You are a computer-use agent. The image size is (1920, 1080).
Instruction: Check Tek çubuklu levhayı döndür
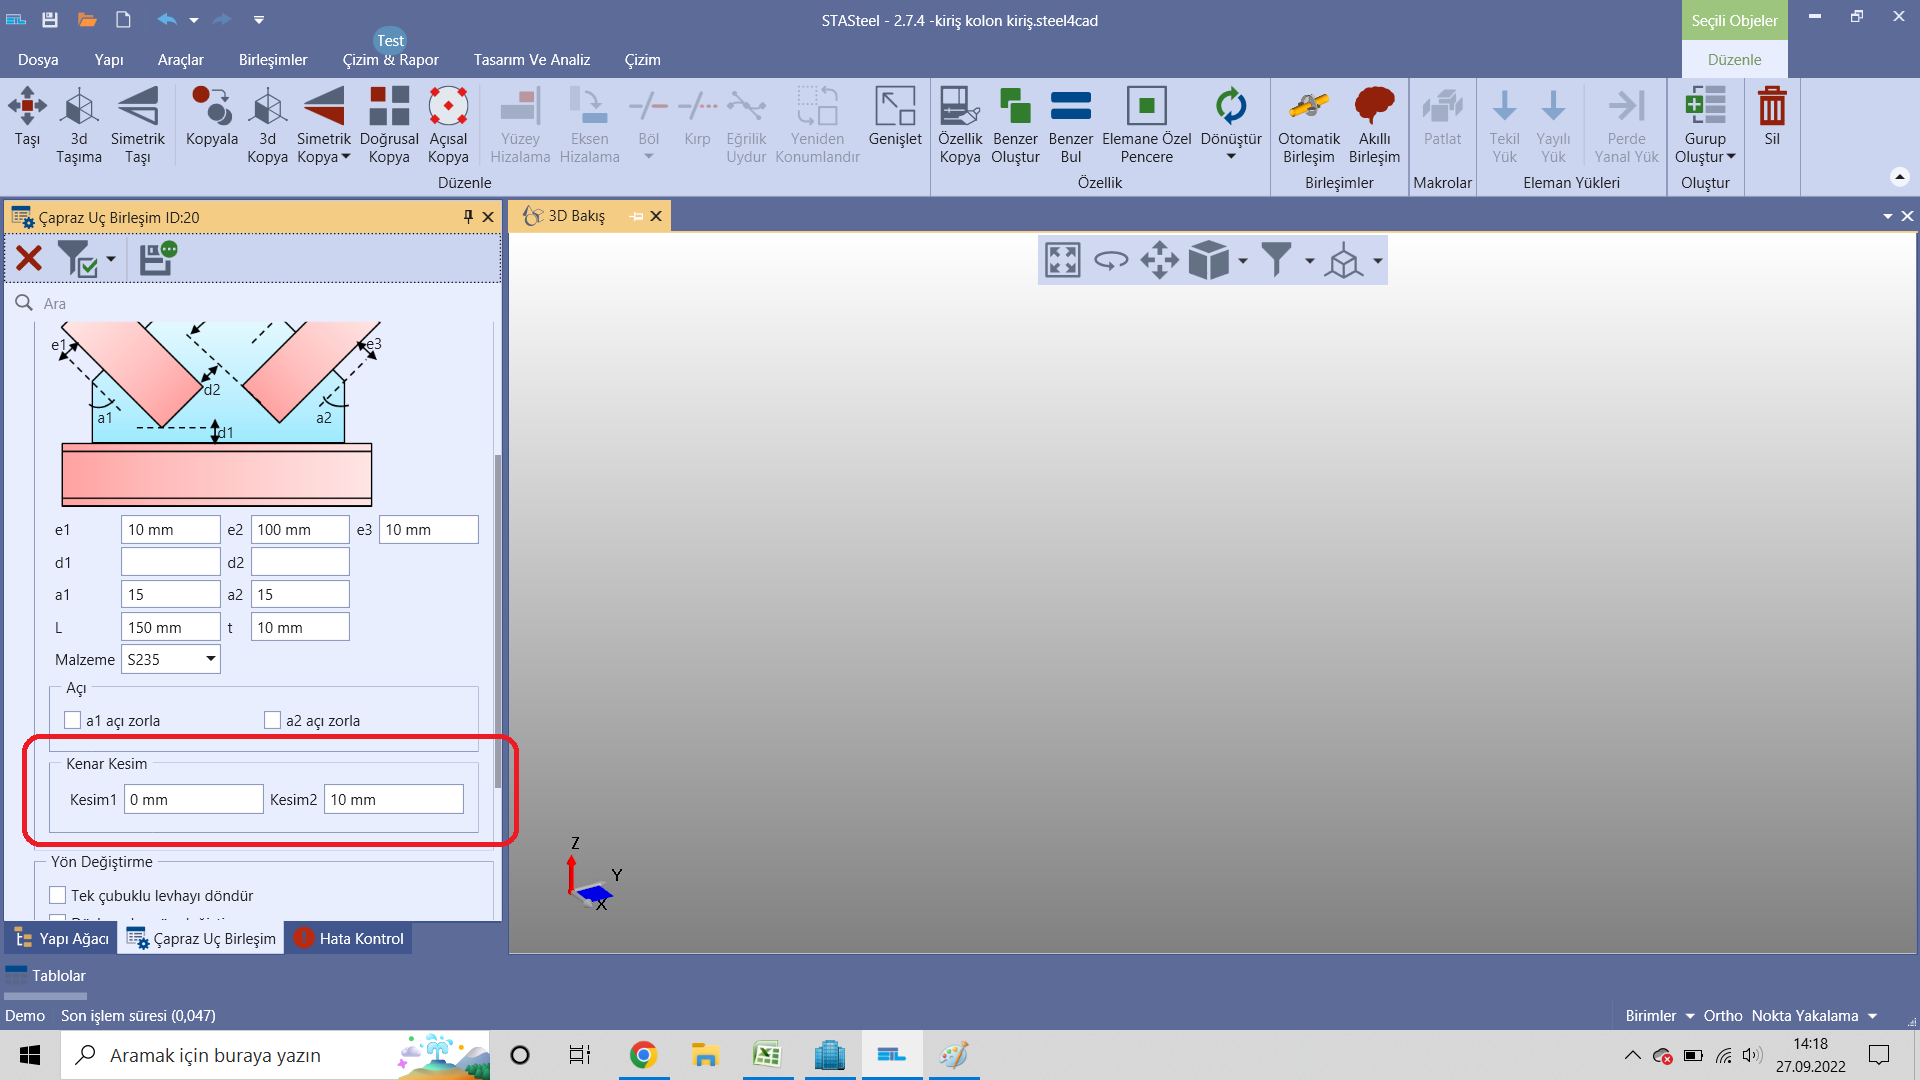[x=58, y=895]
